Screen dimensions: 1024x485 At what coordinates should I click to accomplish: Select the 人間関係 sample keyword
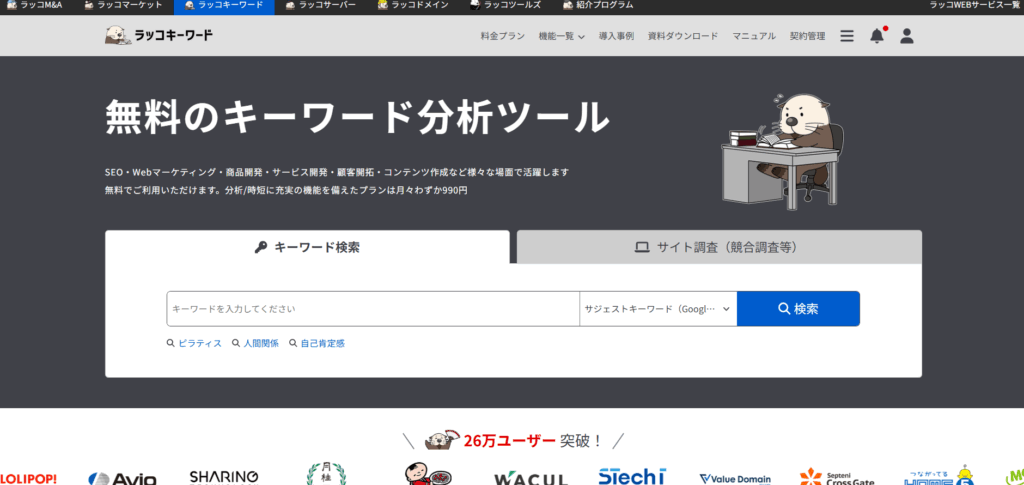click(x=261, y=343)
